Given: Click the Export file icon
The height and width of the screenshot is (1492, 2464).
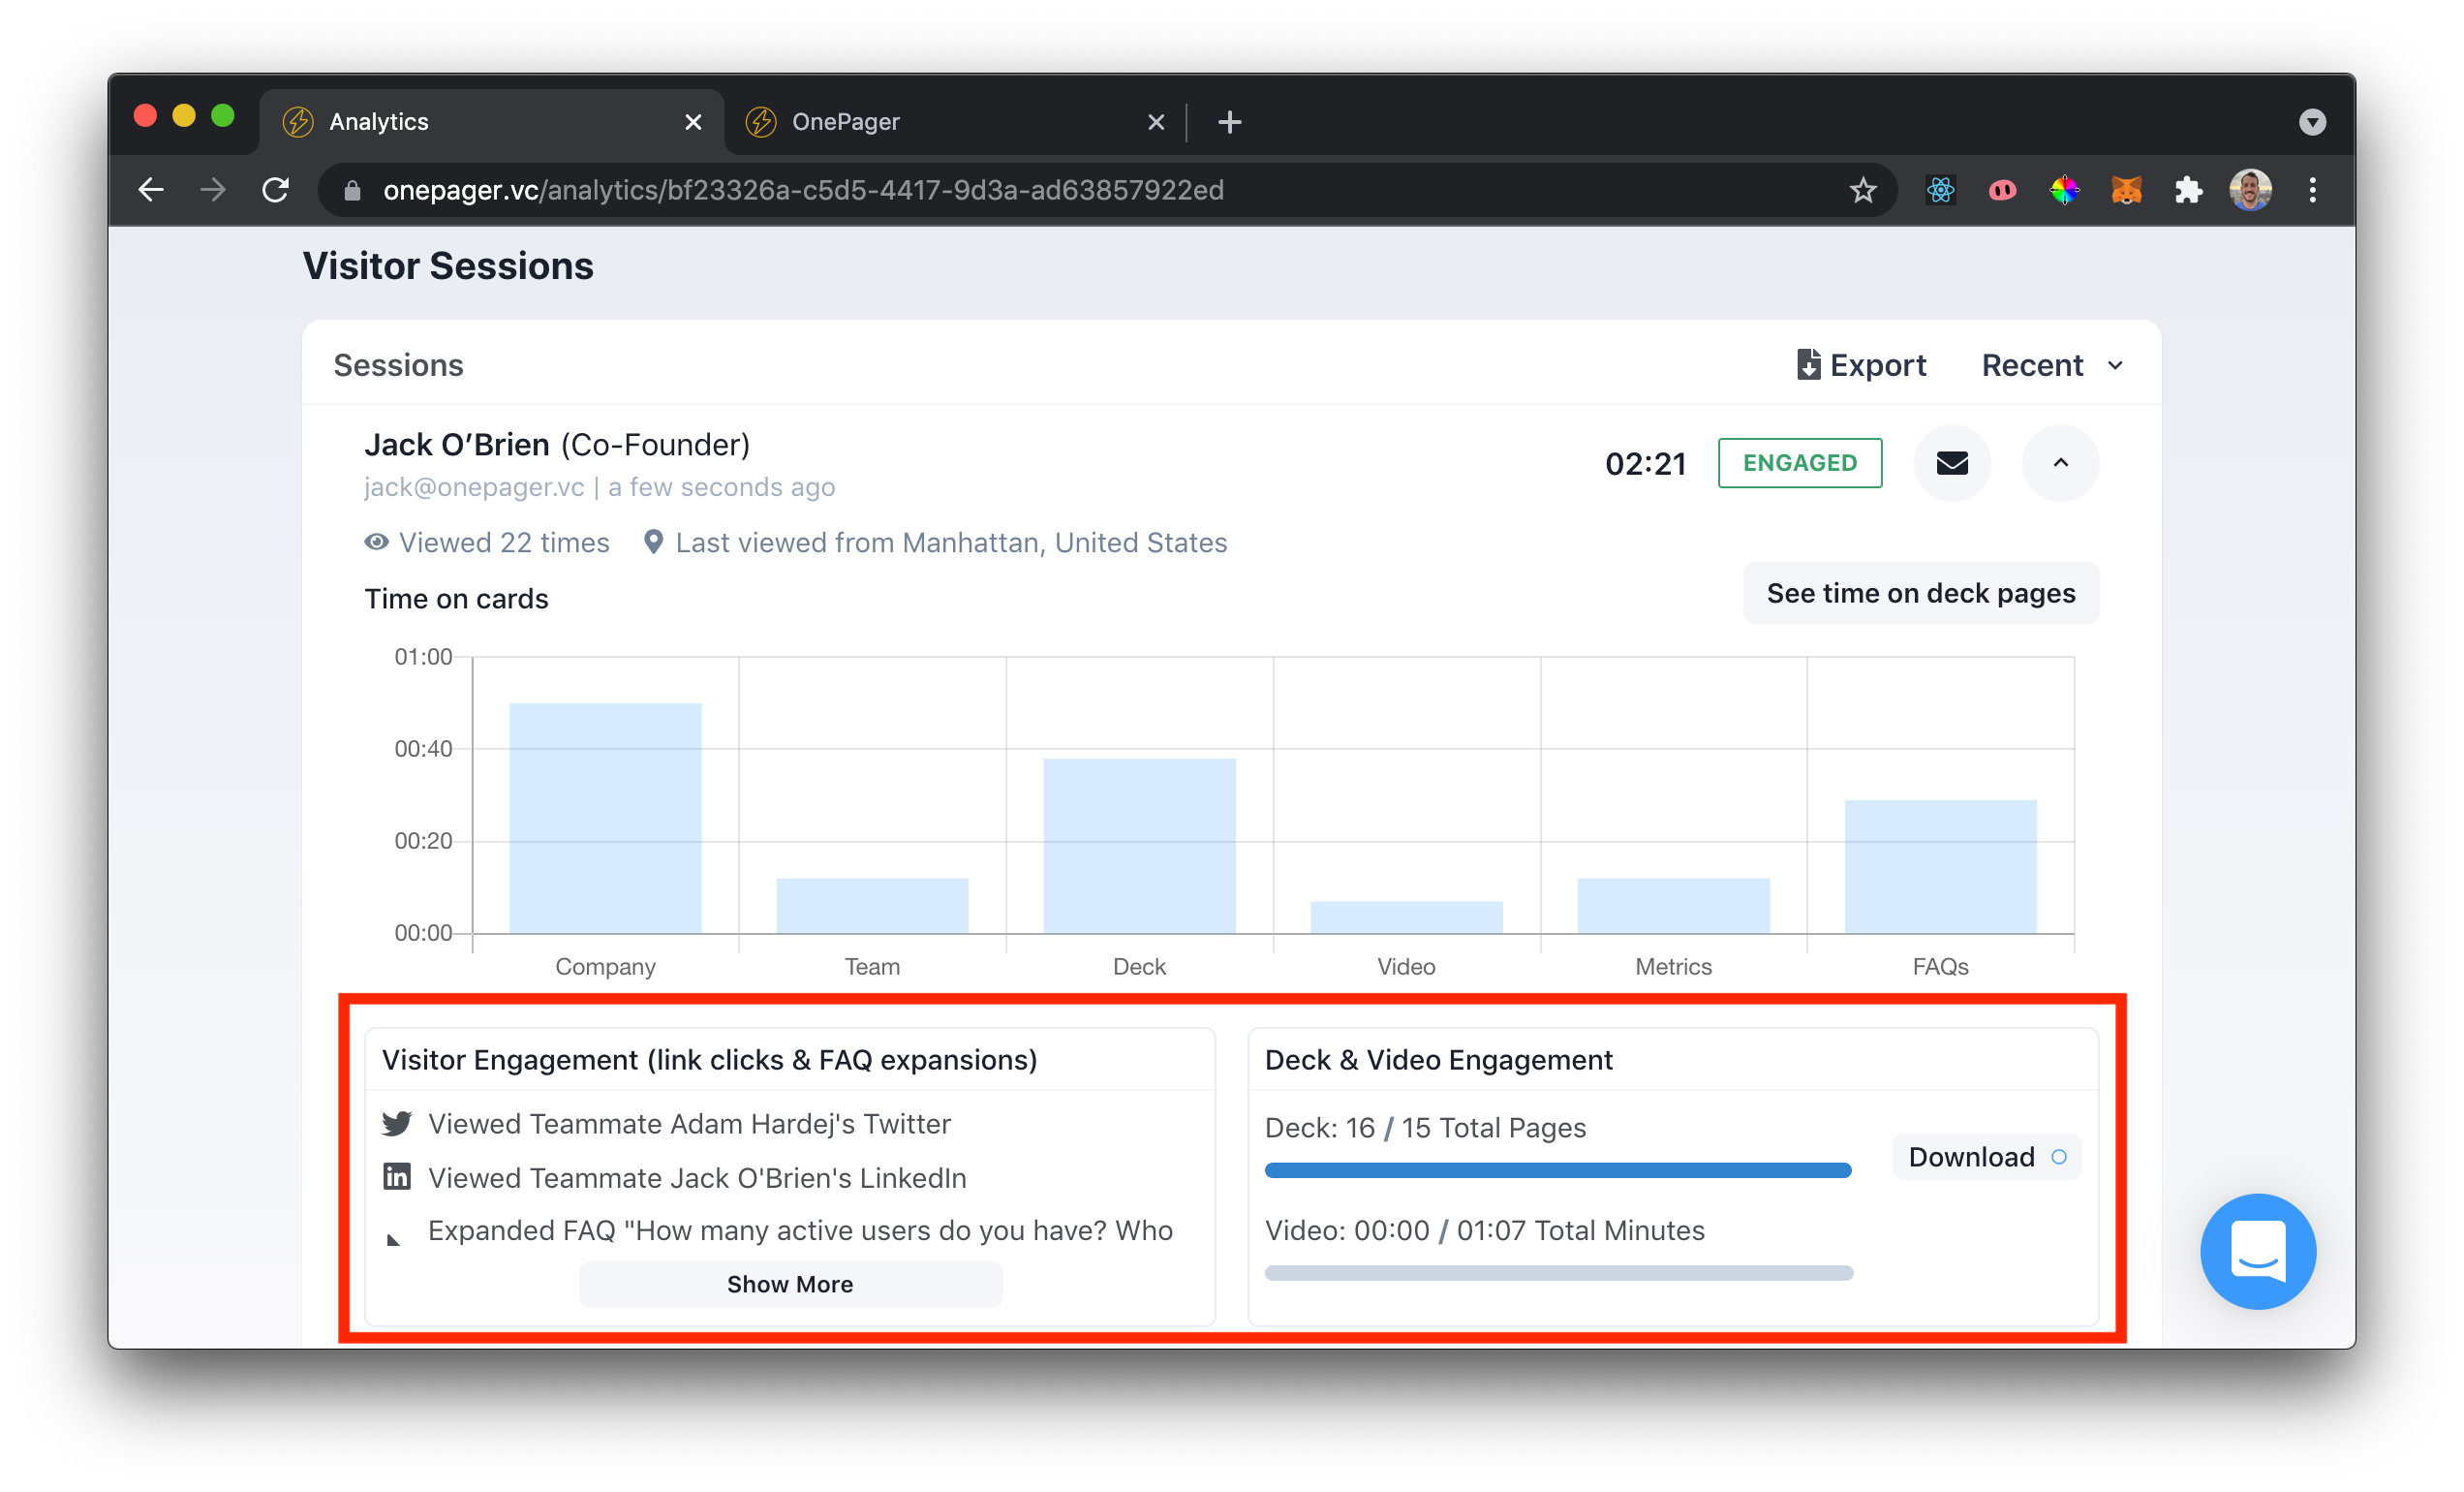Looking at the screenshot, I should click(x=1808, y=365).
